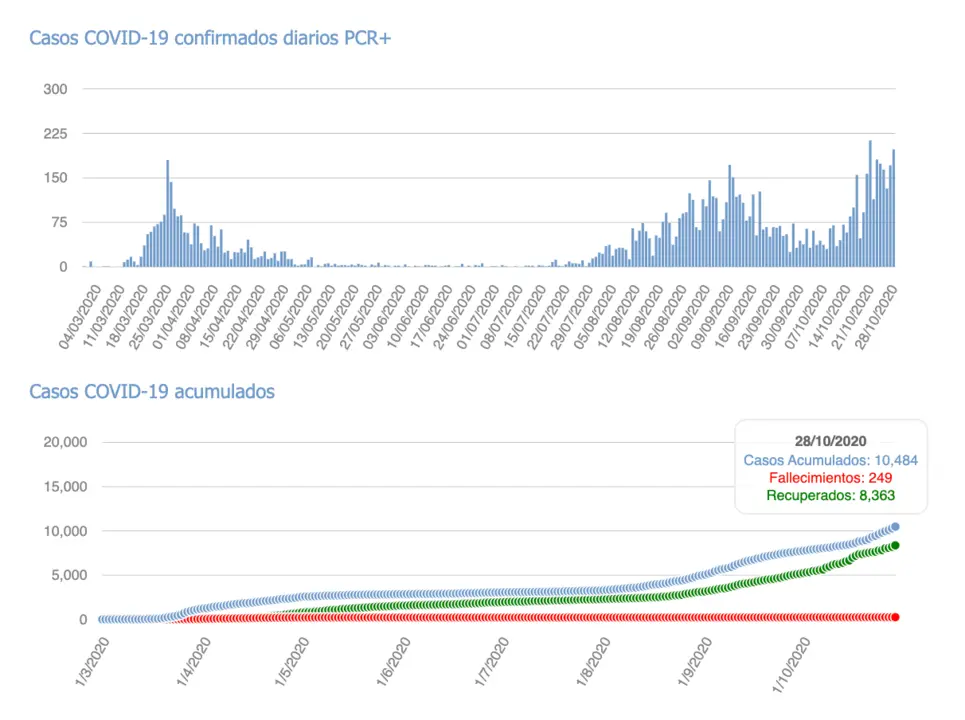965x720 pixels.
Task: Select the red endpoint dot on the Fallecimientos line
Action: tap(895, 617)
